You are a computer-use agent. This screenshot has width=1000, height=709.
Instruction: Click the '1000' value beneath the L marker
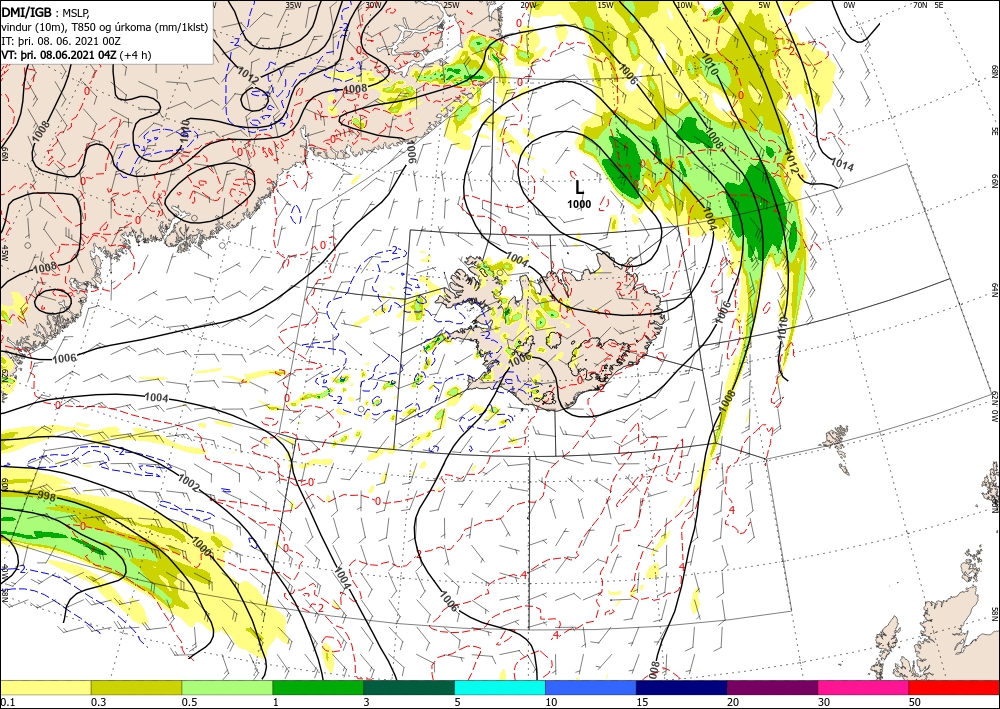[579, 204]
